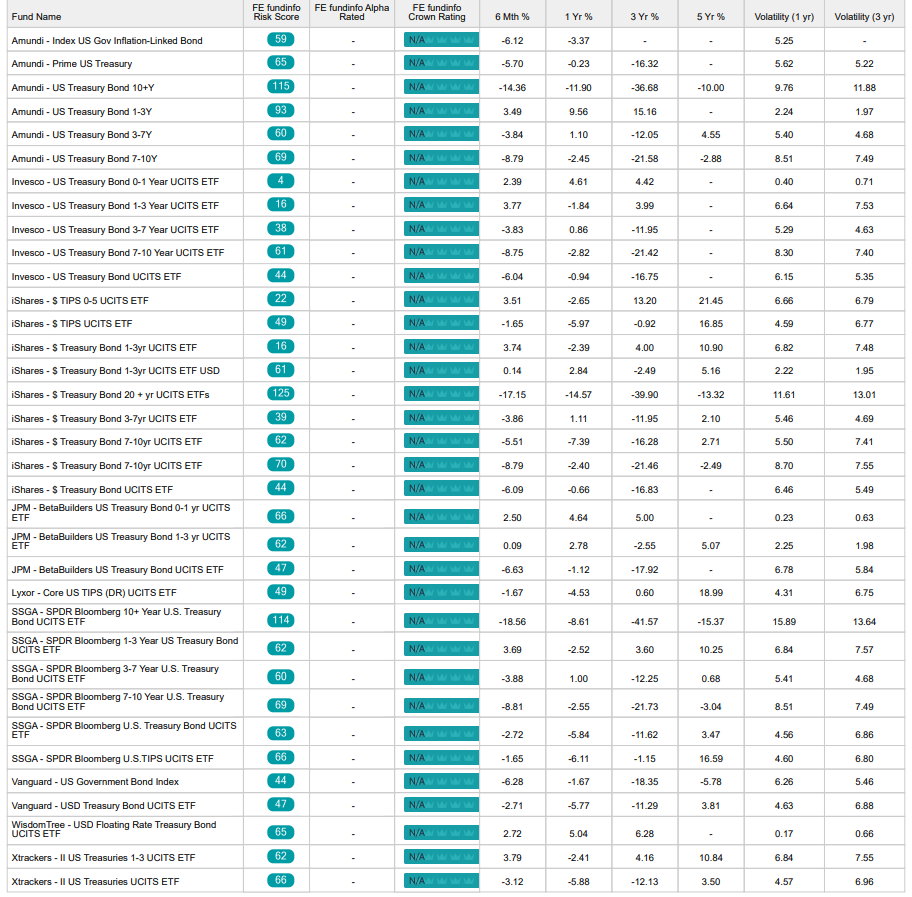Open iShares - $ TIPS 0-5 UCITS ETF

click(x=80, y=301)
